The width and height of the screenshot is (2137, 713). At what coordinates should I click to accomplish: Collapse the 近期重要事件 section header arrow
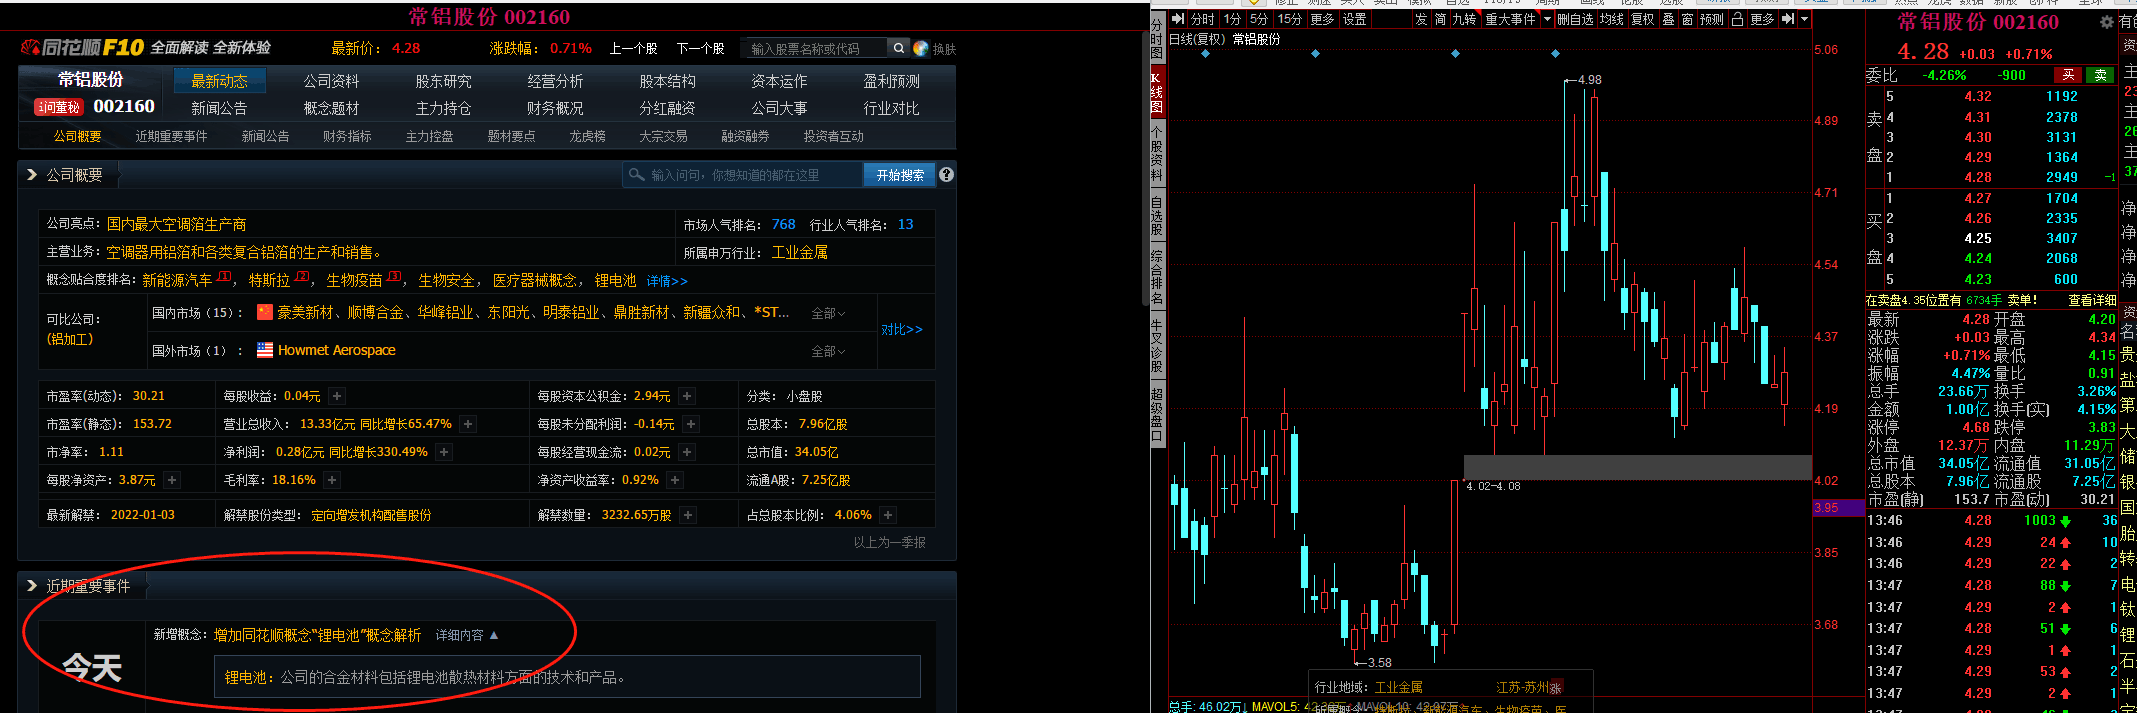[31, 586]
